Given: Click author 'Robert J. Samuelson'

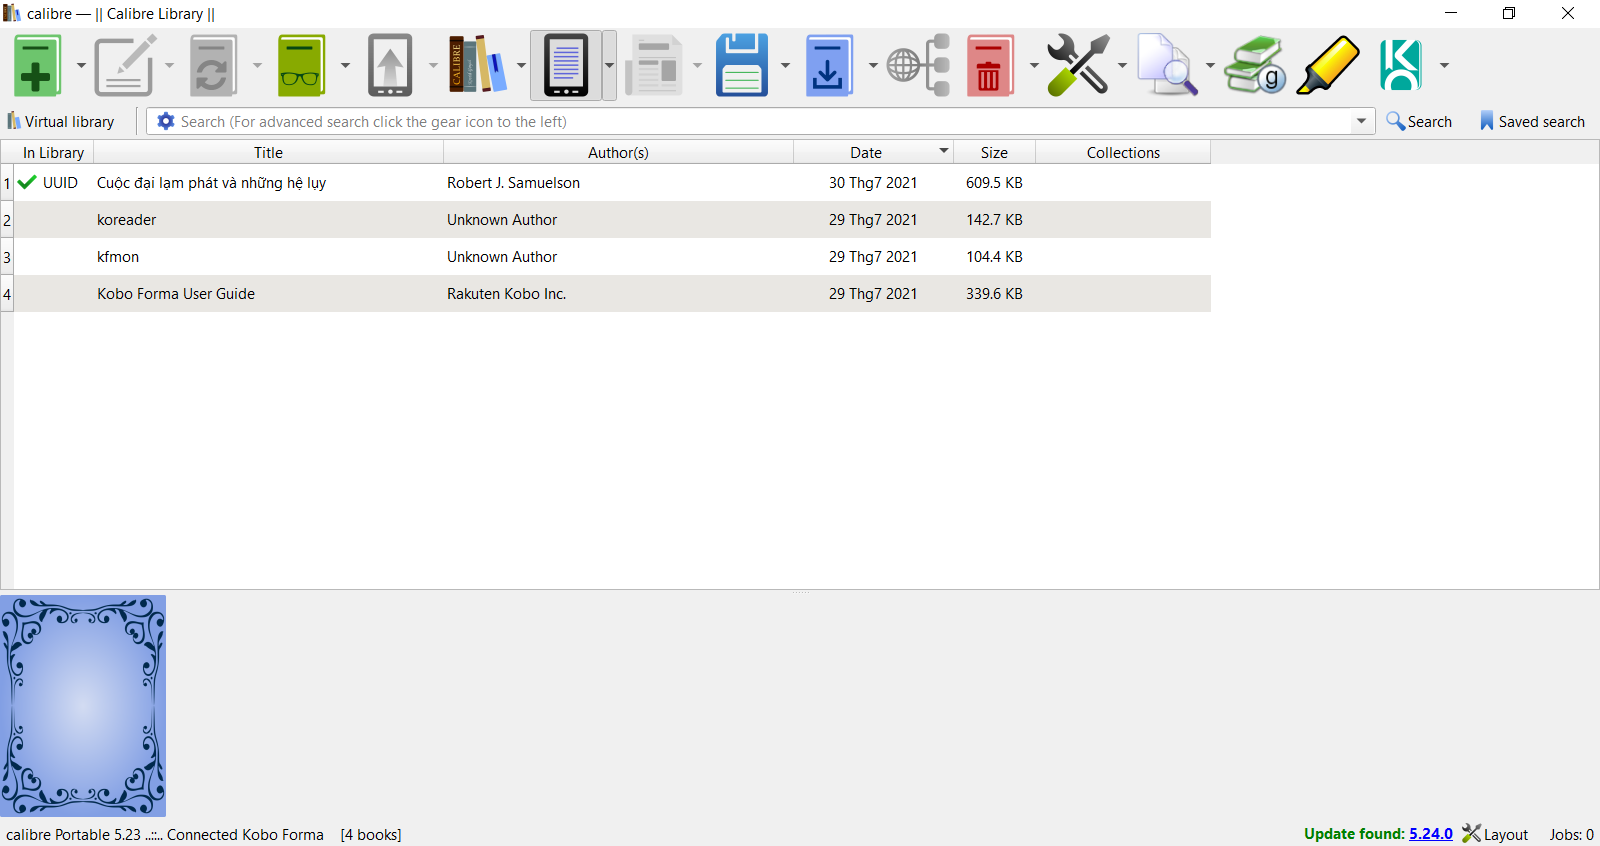Looking at the screenshot, I should [x=513, y=182].
